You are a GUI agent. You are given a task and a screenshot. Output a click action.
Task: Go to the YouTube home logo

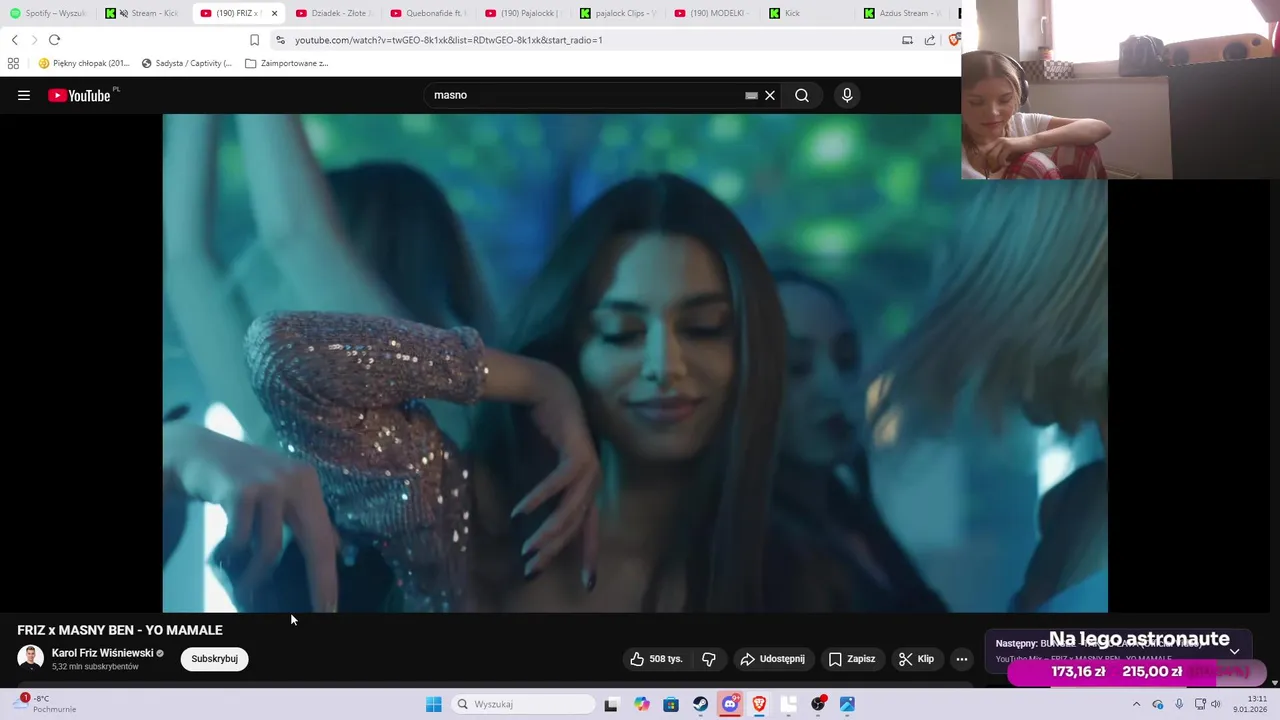79,95
